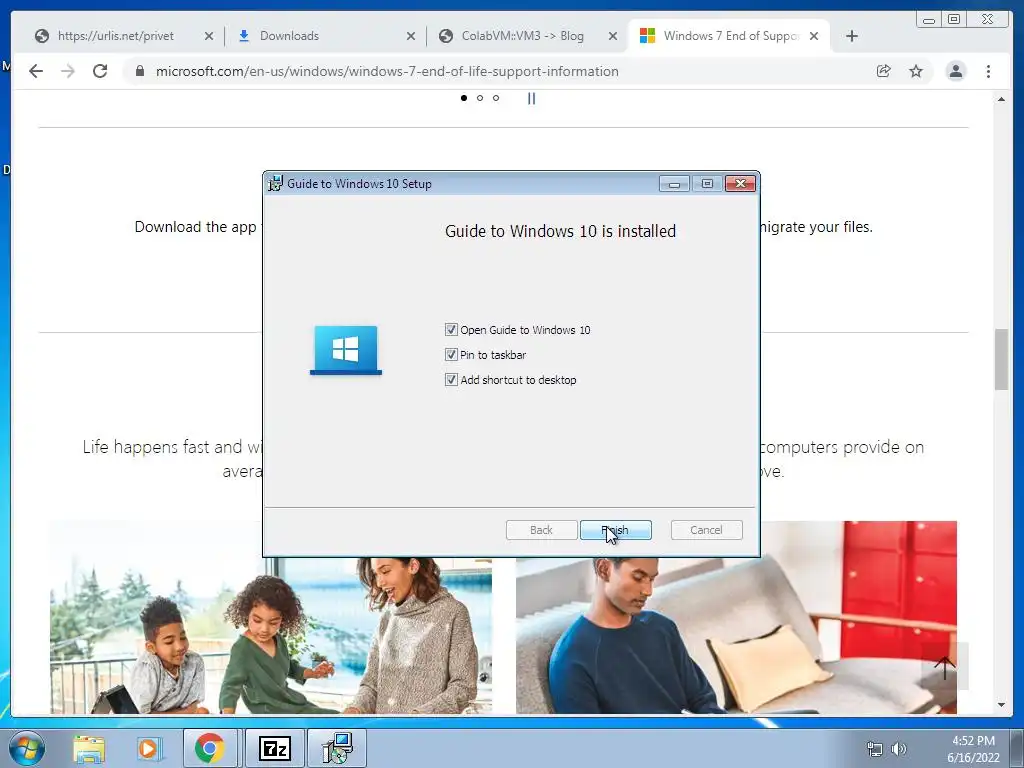Uncheck Add shortcut to desktop
The height and width of the screenshot is (768, 1024).
pyautogui.click(x=451, y=379)
